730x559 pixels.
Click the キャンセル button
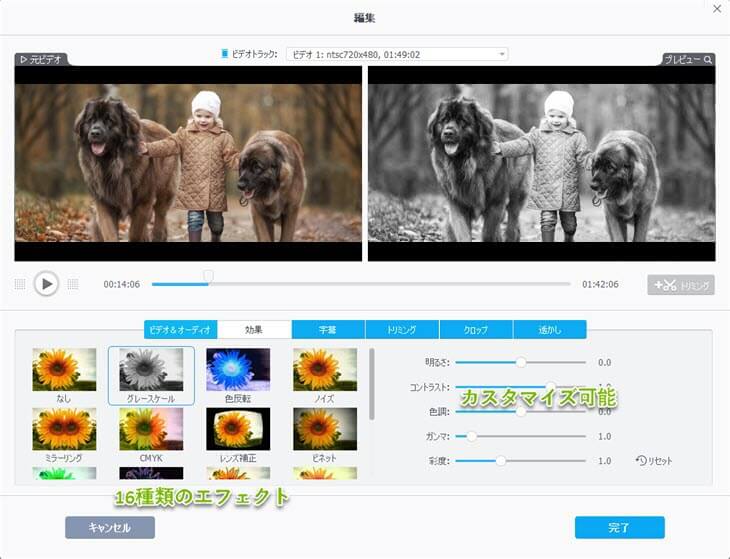(110, 527)
